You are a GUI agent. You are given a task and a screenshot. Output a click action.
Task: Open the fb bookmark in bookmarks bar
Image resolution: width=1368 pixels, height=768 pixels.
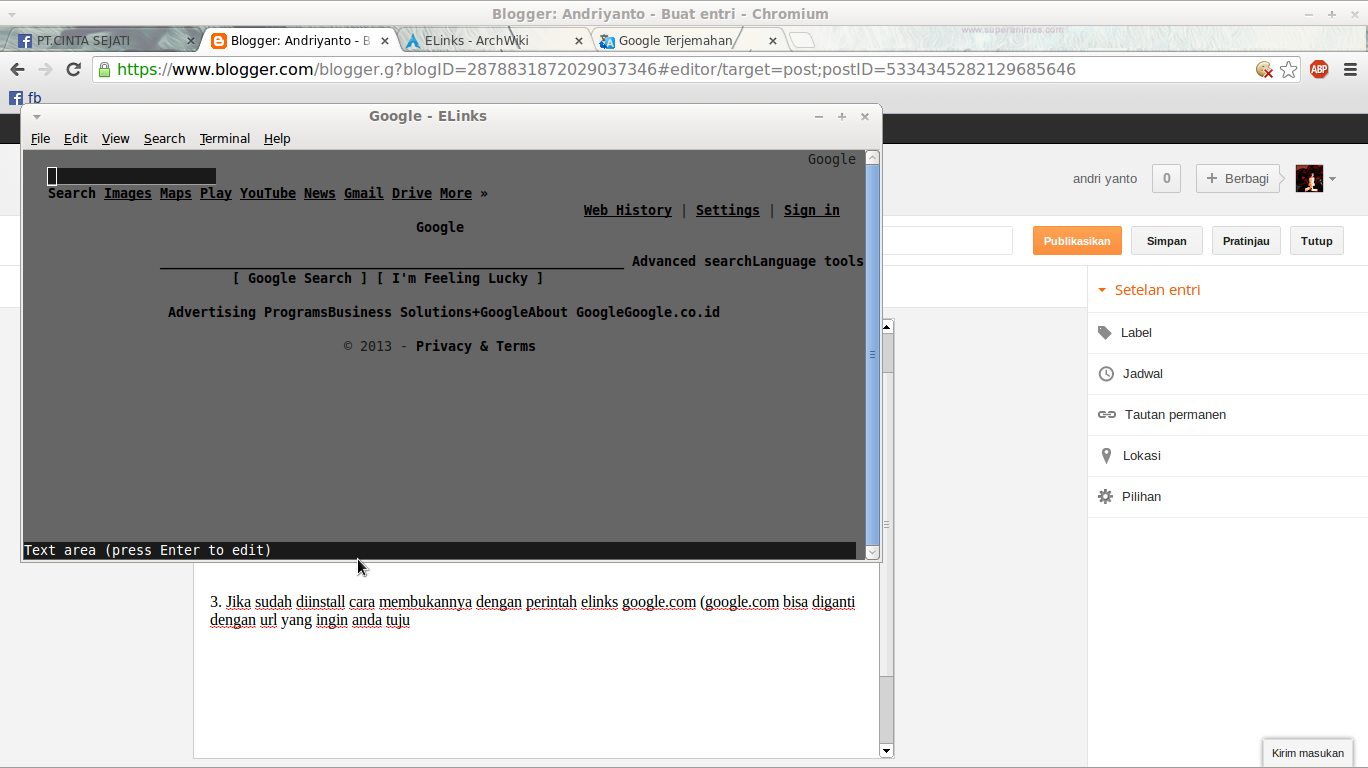pyautogui.click(x=25, y=97)
